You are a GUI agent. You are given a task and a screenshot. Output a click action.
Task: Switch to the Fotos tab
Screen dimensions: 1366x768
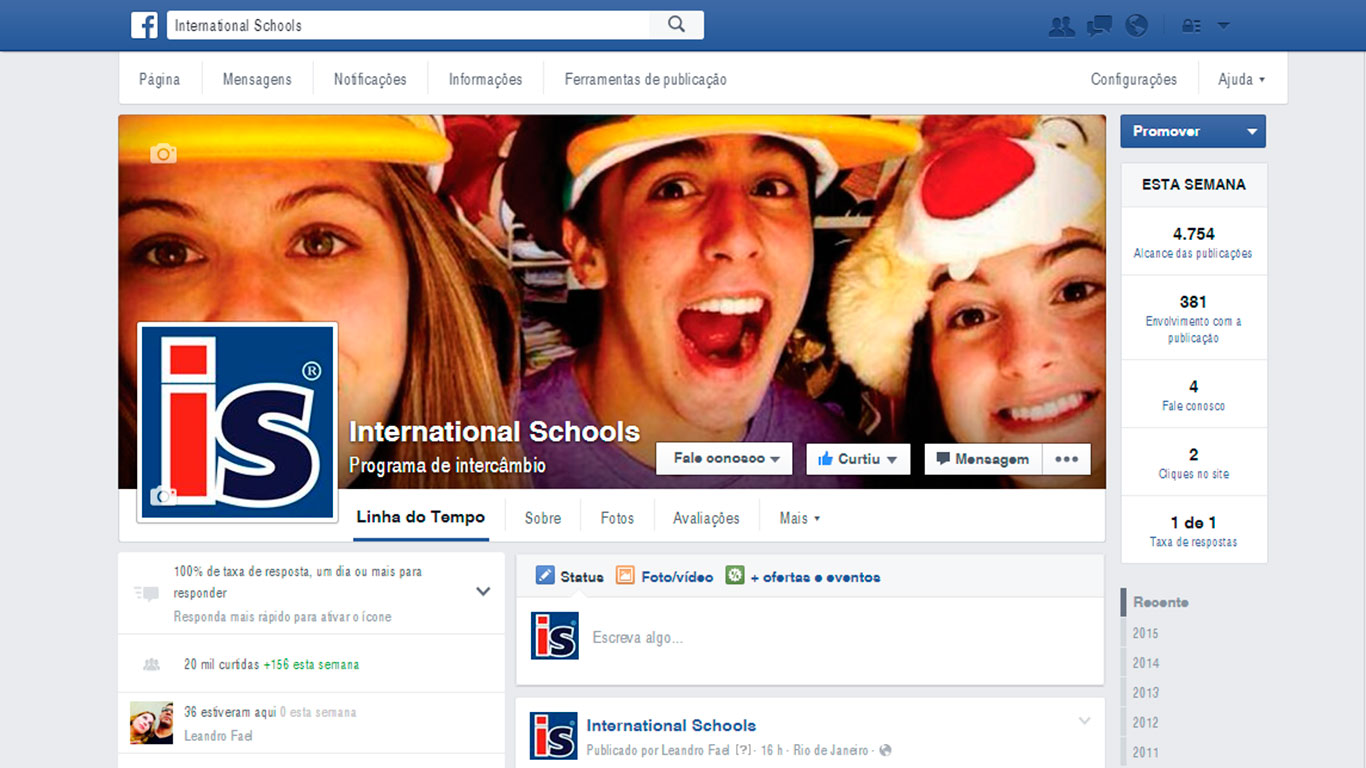[617, 518]
